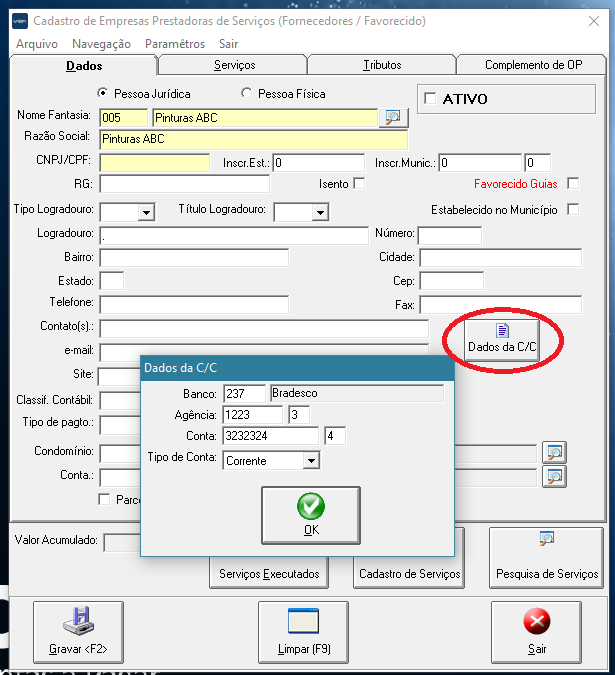Save record with Gravar <F2> disk icon
The image size is (615, 675).
tap(78, 632)
